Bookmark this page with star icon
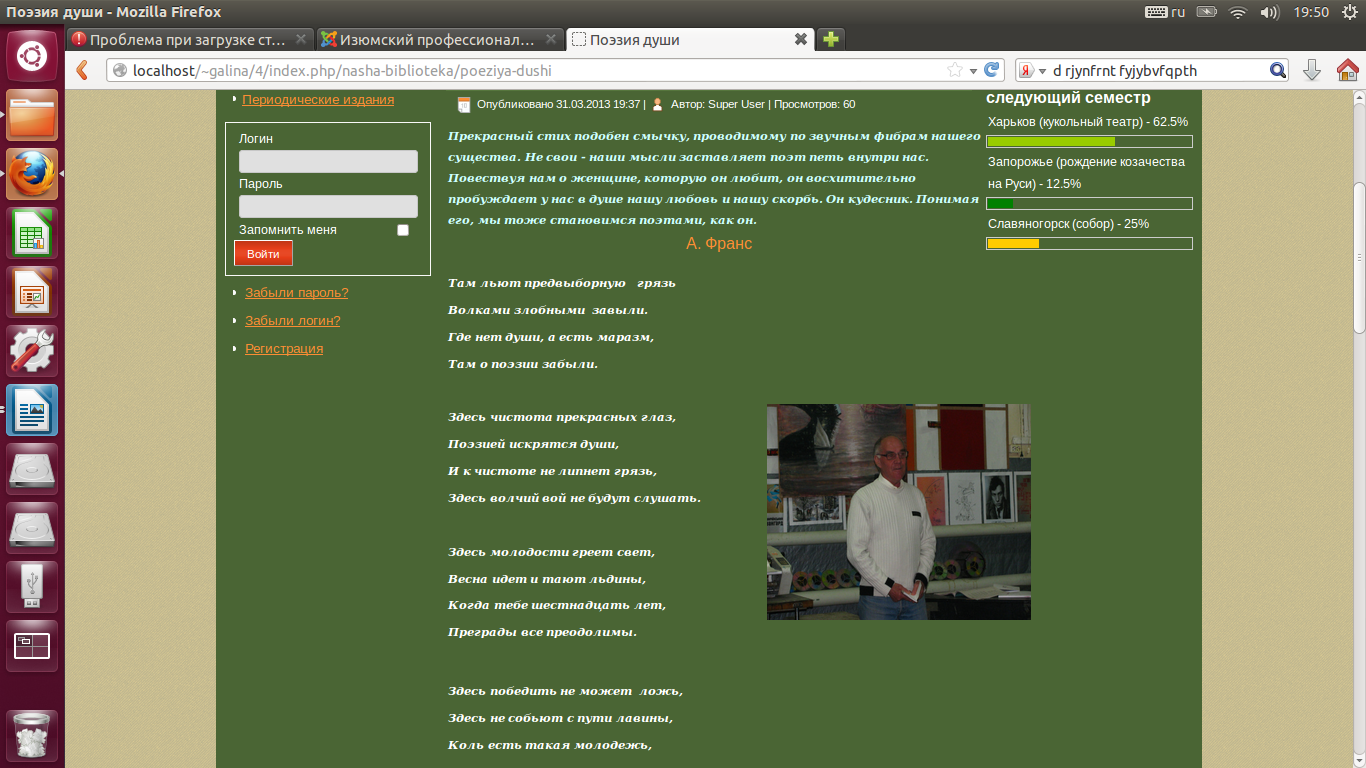Viewport: 1366px width, 768px height. [955, 70]
